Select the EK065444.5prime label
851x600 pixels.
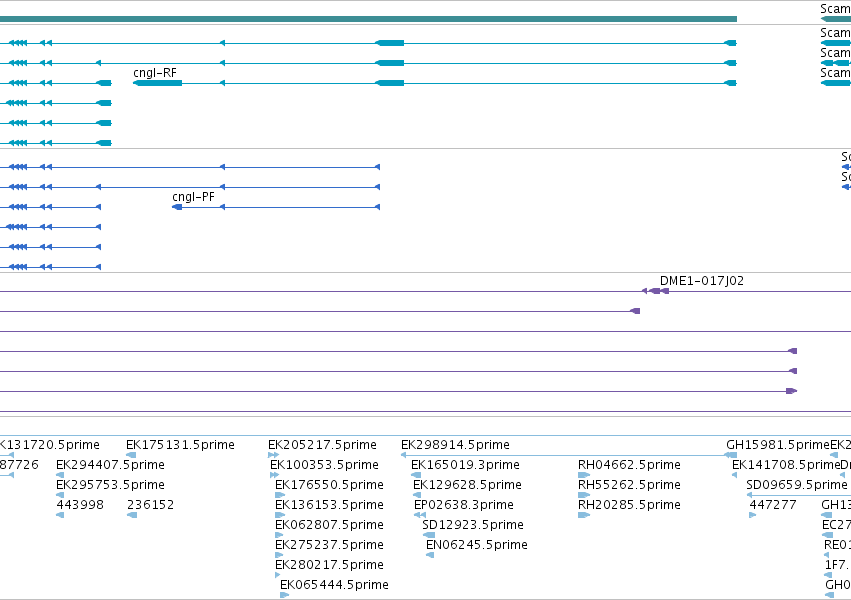coord(334,585)
